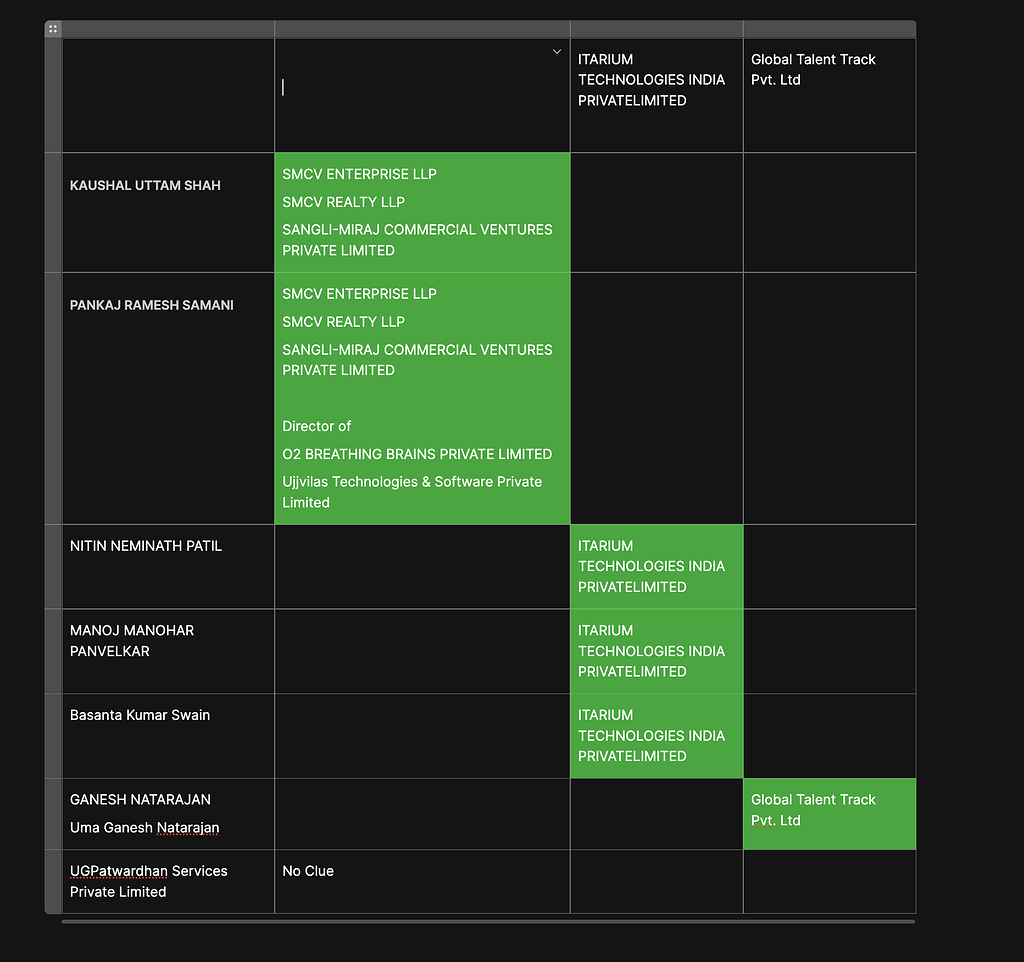Screen dimensions: 1024x962
Task: Click the green Global Talent Track cell
Action: click(829, 814)
